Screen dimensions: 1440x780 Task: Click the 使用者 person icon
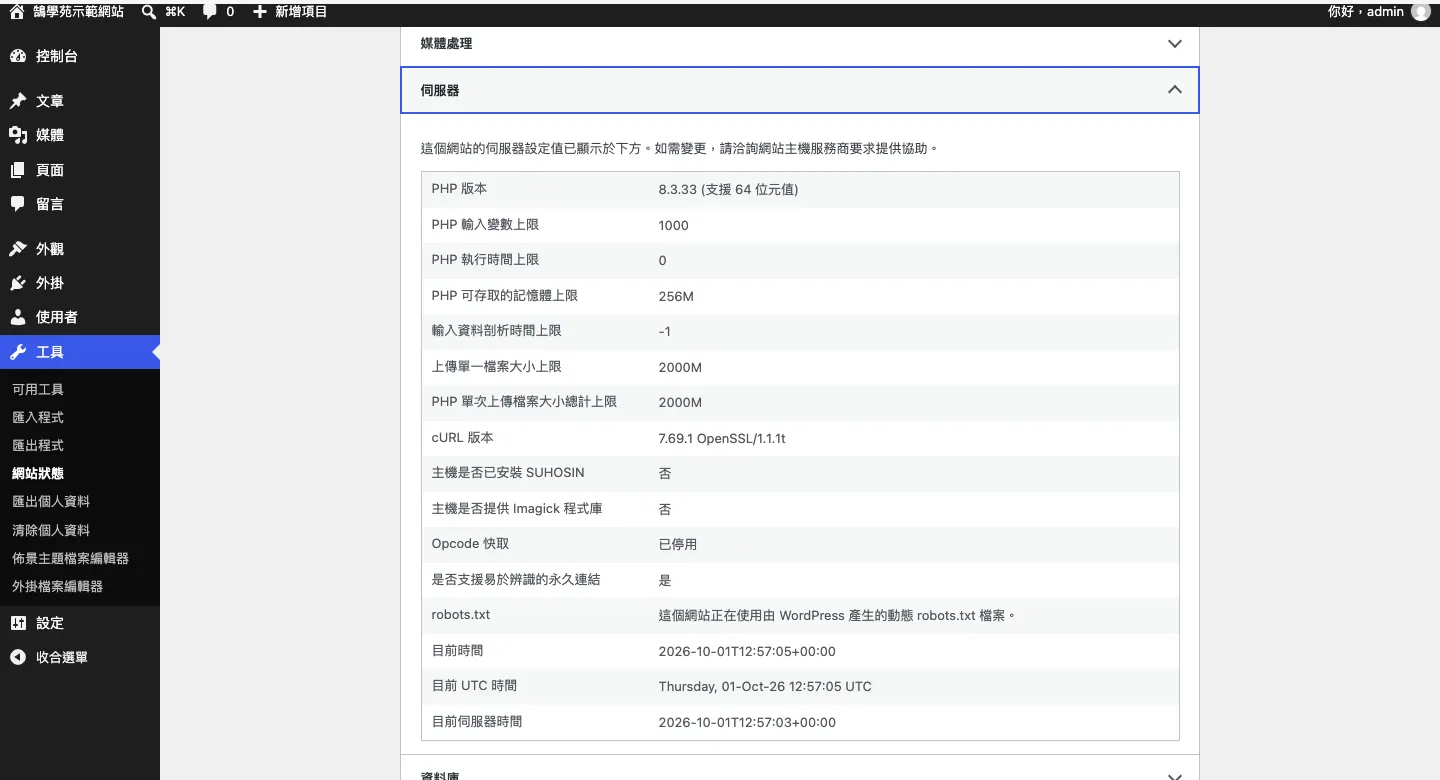[18, 317]
